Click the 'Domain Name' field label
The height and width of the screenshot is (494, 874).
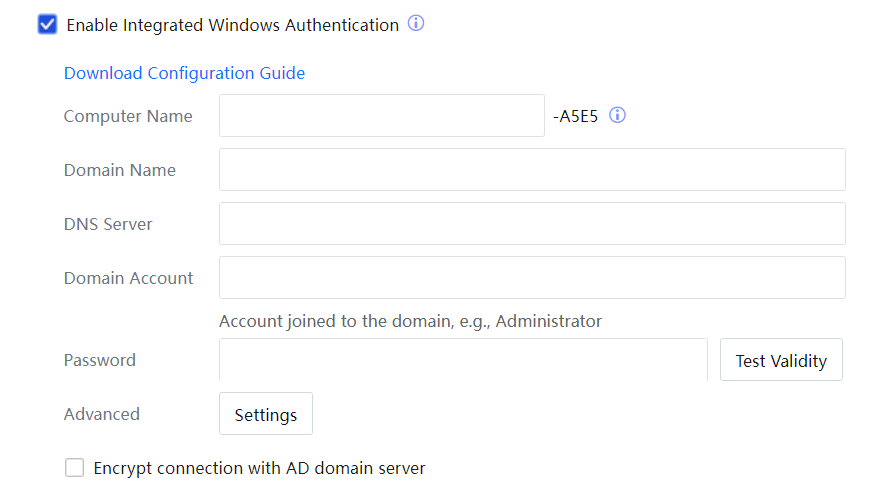click(x=120, y=170)
